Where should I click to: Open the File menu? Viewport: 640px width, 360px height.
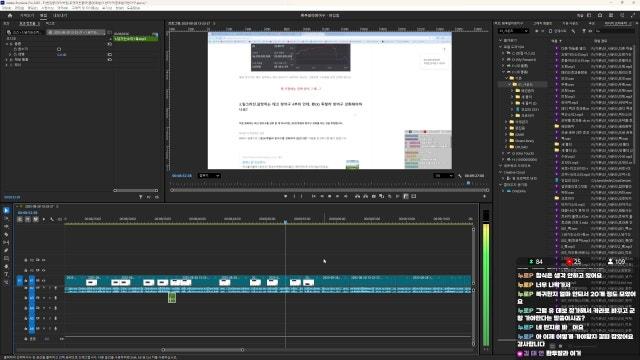pyautogui.click(x=6, y=8)
